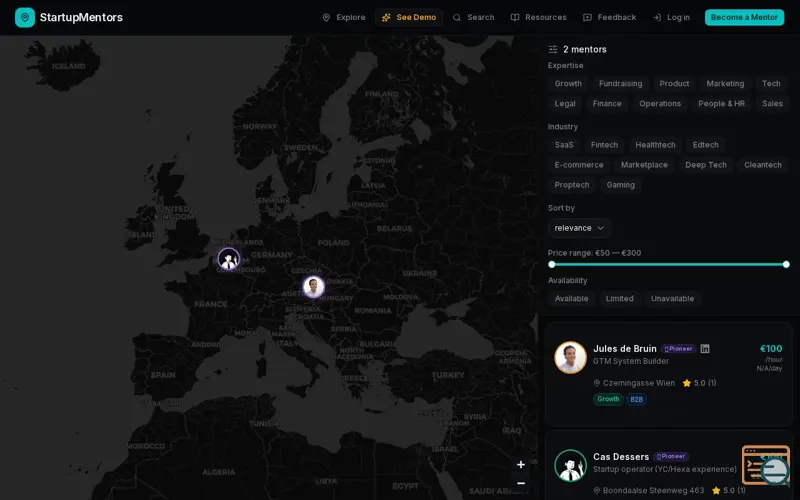Select the Edtech industry chip

705,145
